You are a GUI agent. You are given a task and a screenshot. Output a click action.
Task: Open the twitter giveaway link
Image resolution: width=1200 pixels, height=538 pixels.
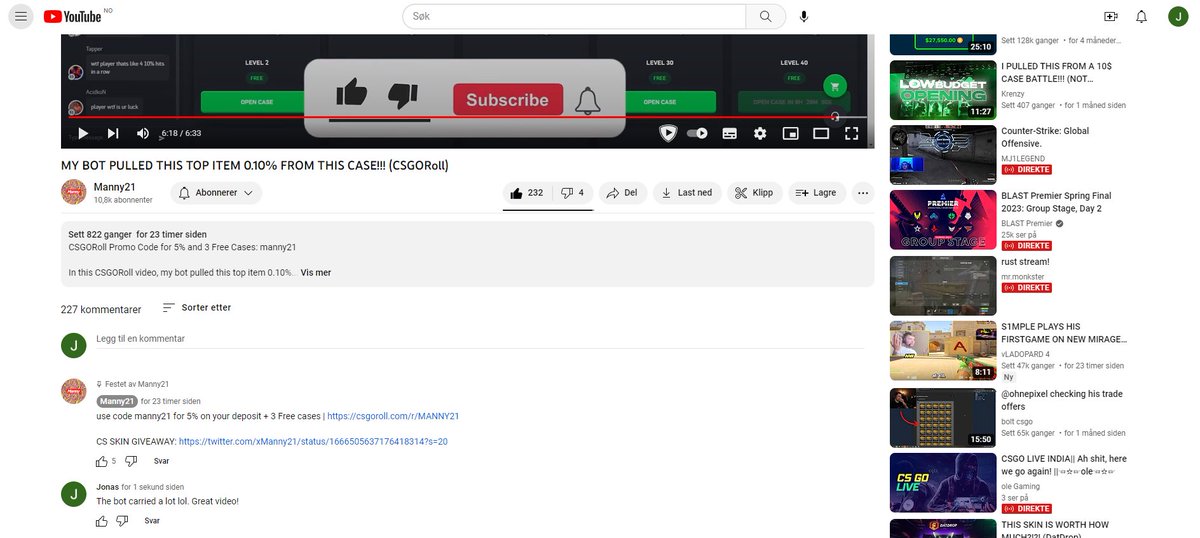click(313, 441)
